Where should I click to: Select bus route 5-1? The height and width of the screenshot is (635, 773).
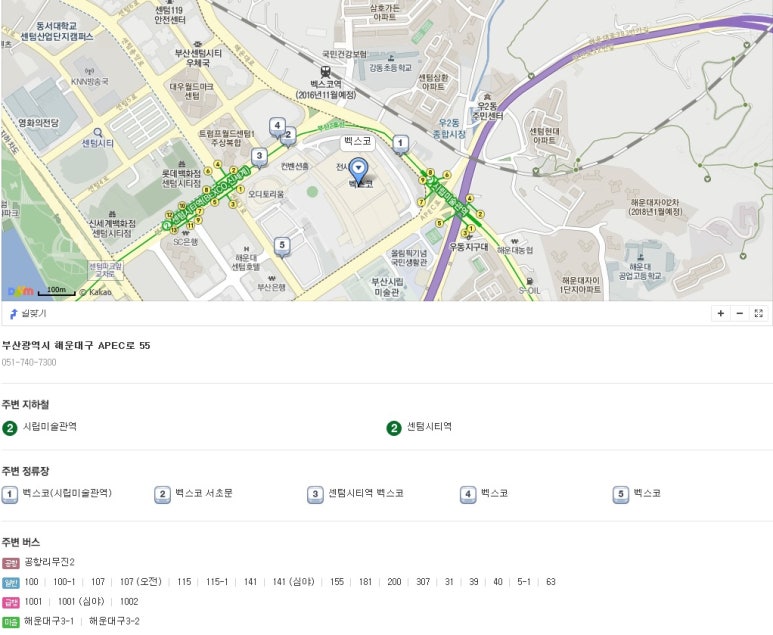pos(524,582)
